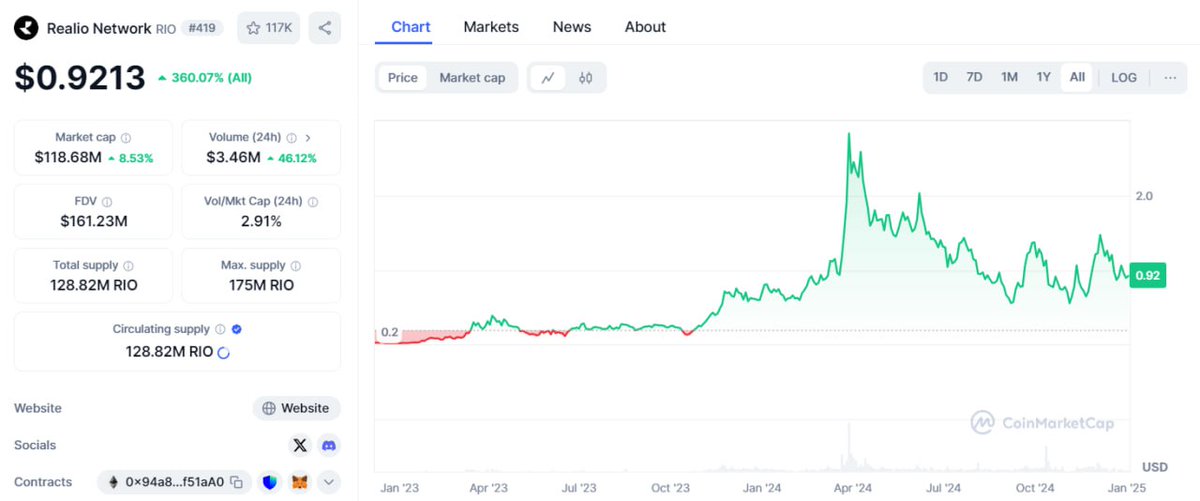The image size is (1200, 501).
Task: Switch to the Chart tab
Action: click(x=410, y=27)
